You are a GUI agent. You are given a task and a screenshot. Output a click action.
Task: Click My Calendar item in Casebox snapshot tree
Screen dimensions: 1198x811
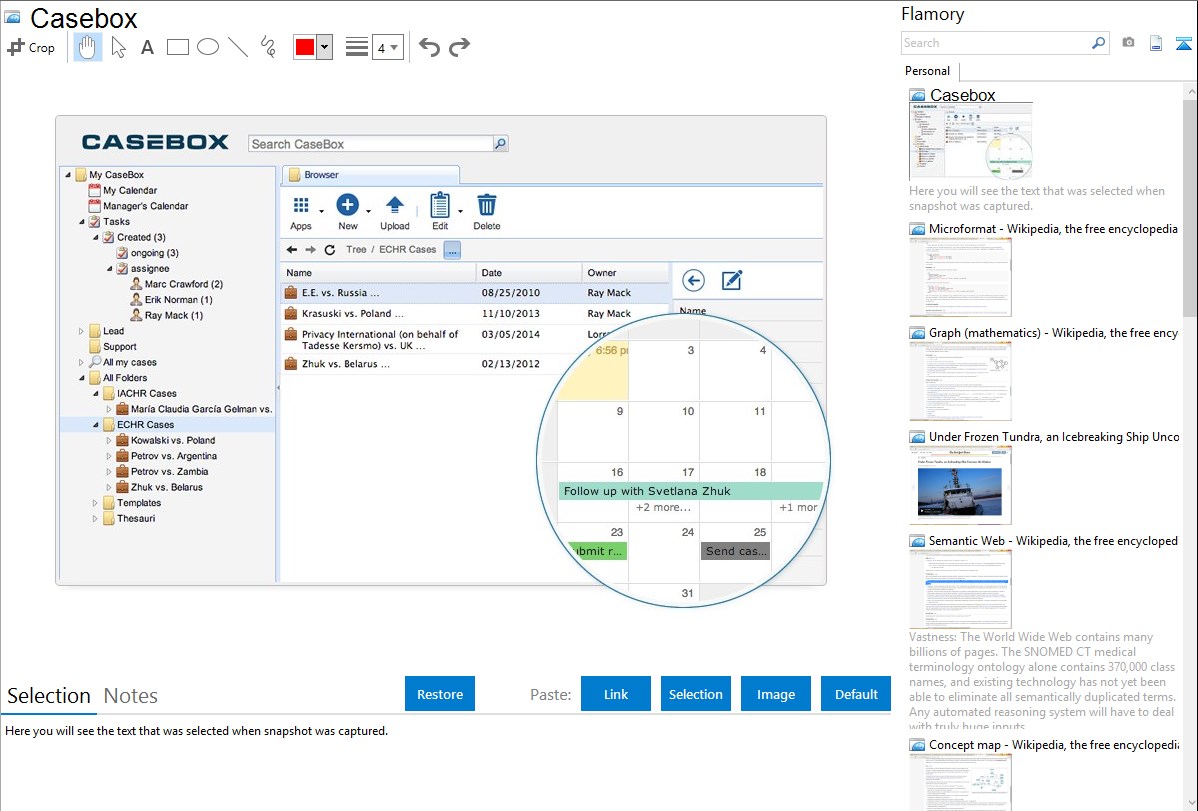pyautogui.click(x=130, y=190)
